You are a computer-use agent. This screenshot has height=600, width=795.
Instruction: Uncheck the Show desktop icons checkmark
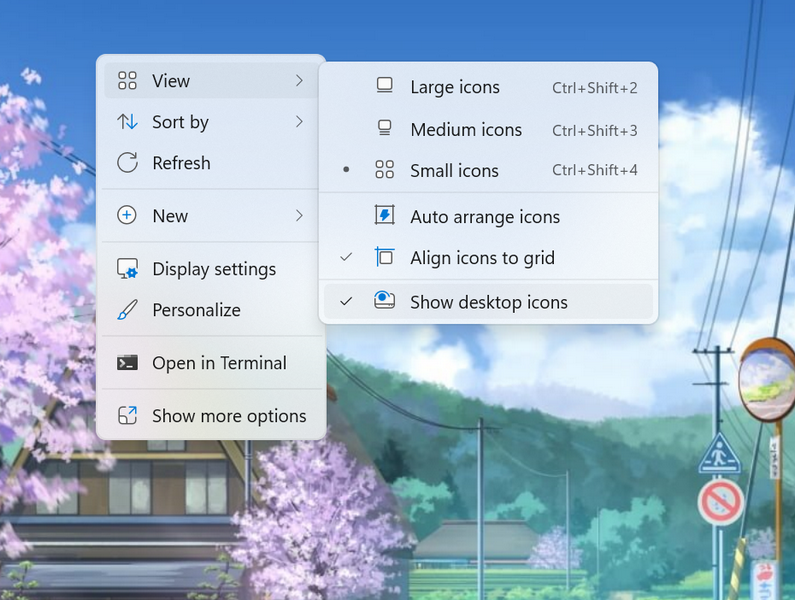tap(346, 301)
